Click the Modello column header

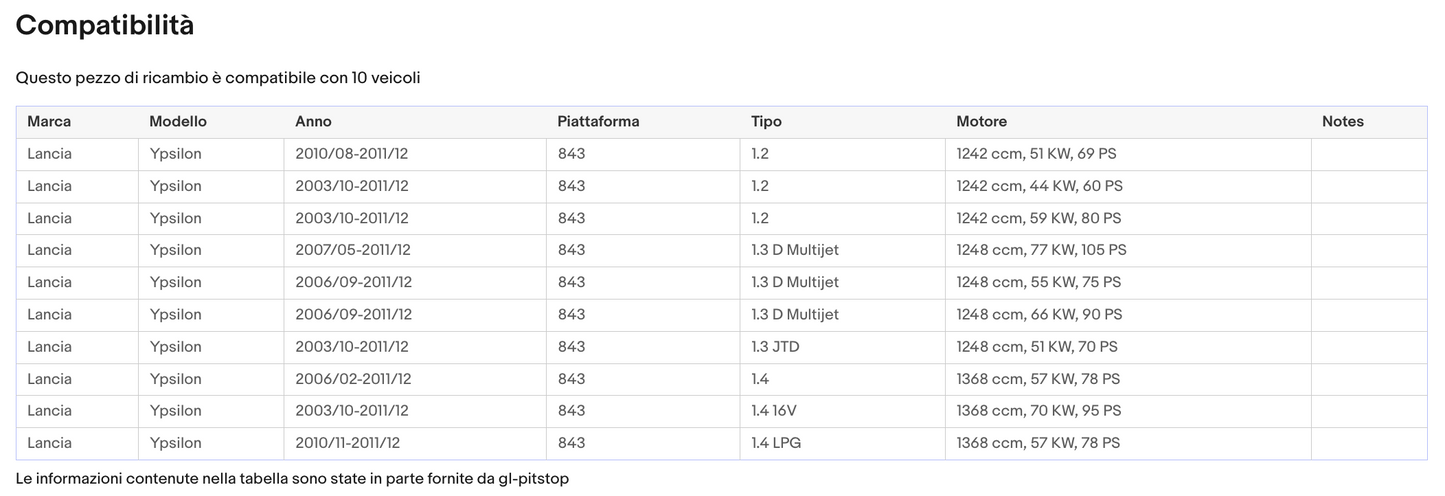click(x=178, y=122)
